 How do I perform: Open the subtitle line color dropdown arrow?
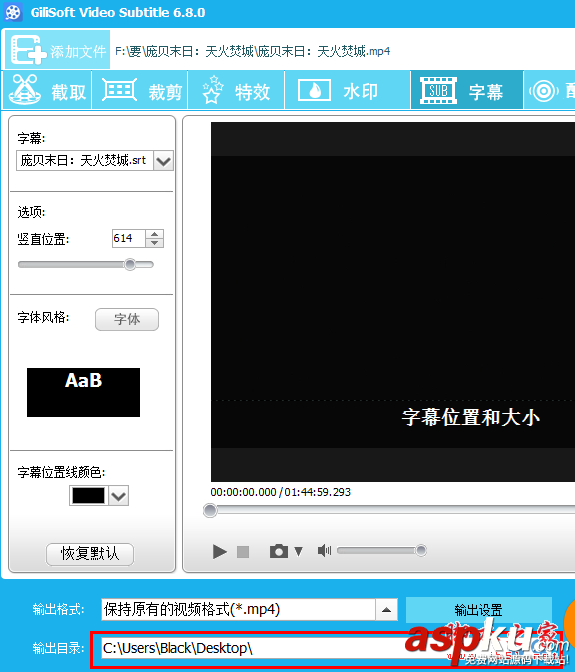119,496
